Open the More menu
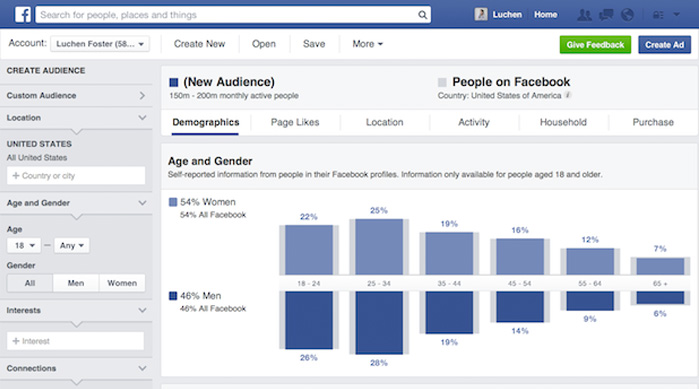The image size is (699, 389). 367,44
